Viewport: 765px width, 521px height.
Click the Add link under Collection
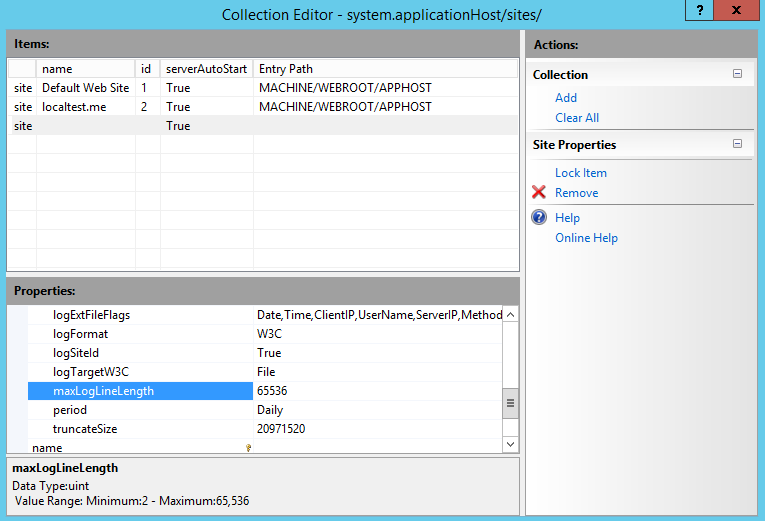click(566, 98)
